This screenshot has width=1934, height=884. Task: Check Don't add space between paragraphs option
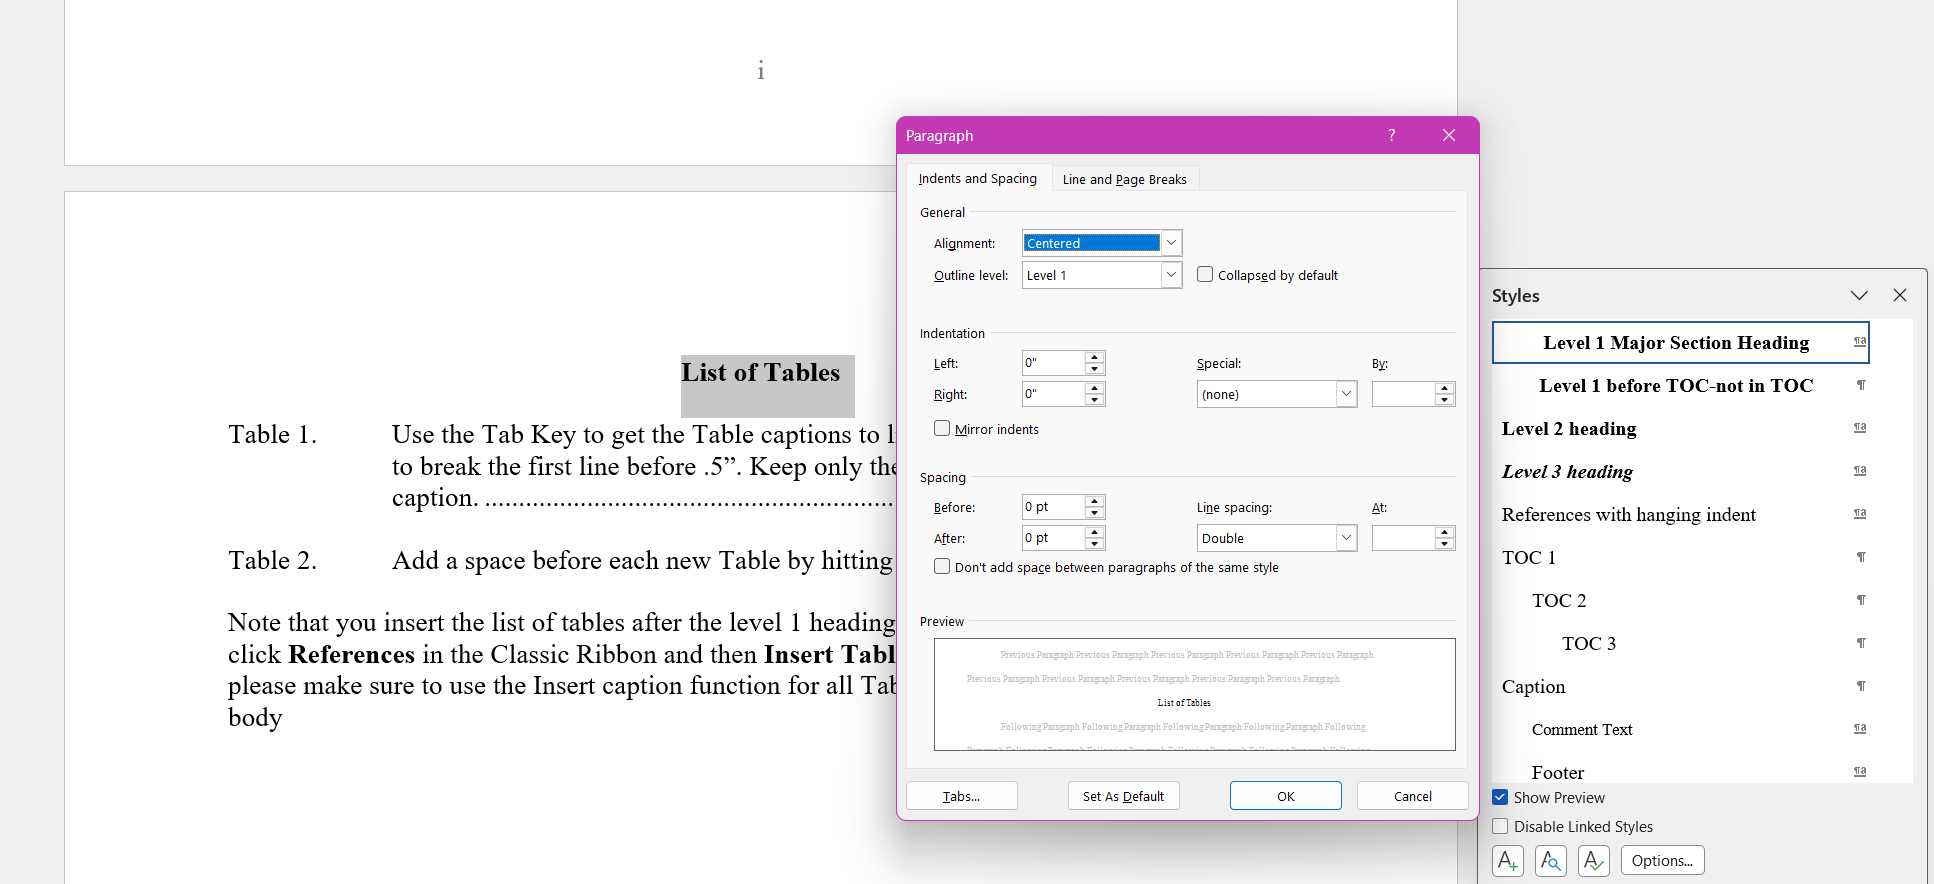(x=942, y=566)
